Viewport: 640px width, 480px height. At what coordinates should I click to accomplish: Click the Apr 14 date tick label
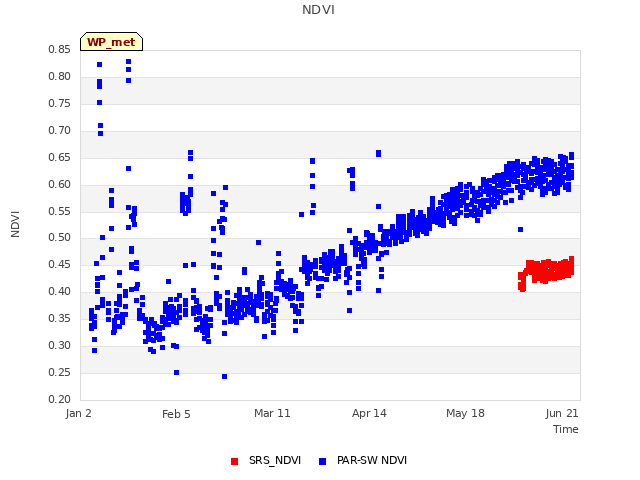pyautogui.click(x=369, y=413)
